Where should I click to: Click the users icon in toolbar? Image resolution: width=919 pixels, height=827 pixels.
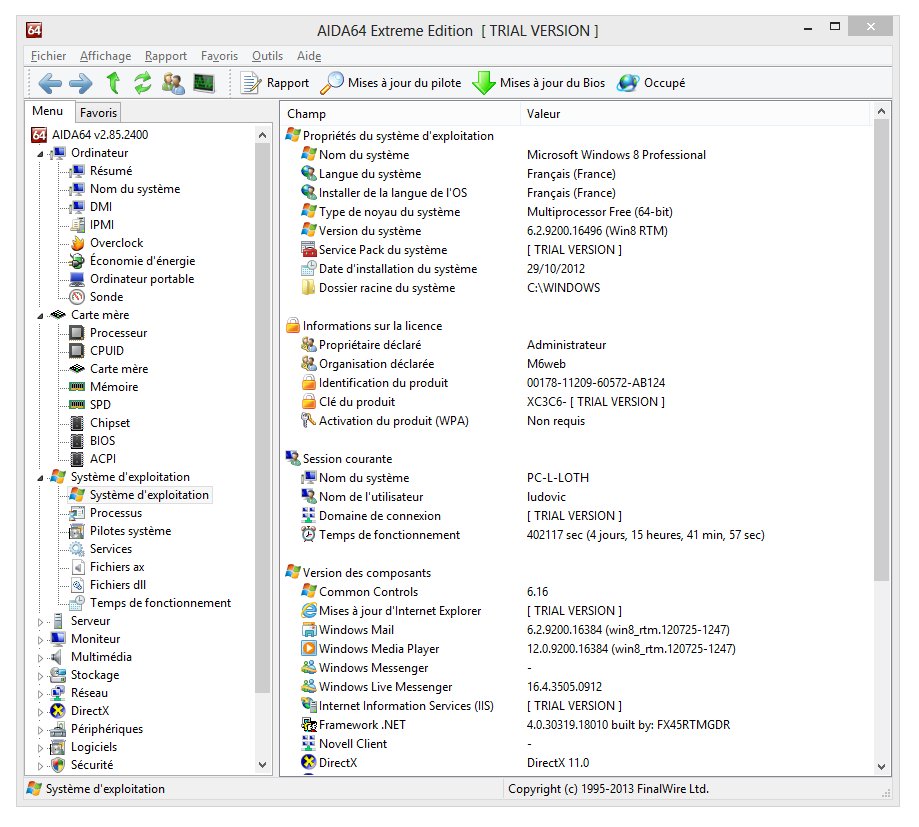pos(173,83)
